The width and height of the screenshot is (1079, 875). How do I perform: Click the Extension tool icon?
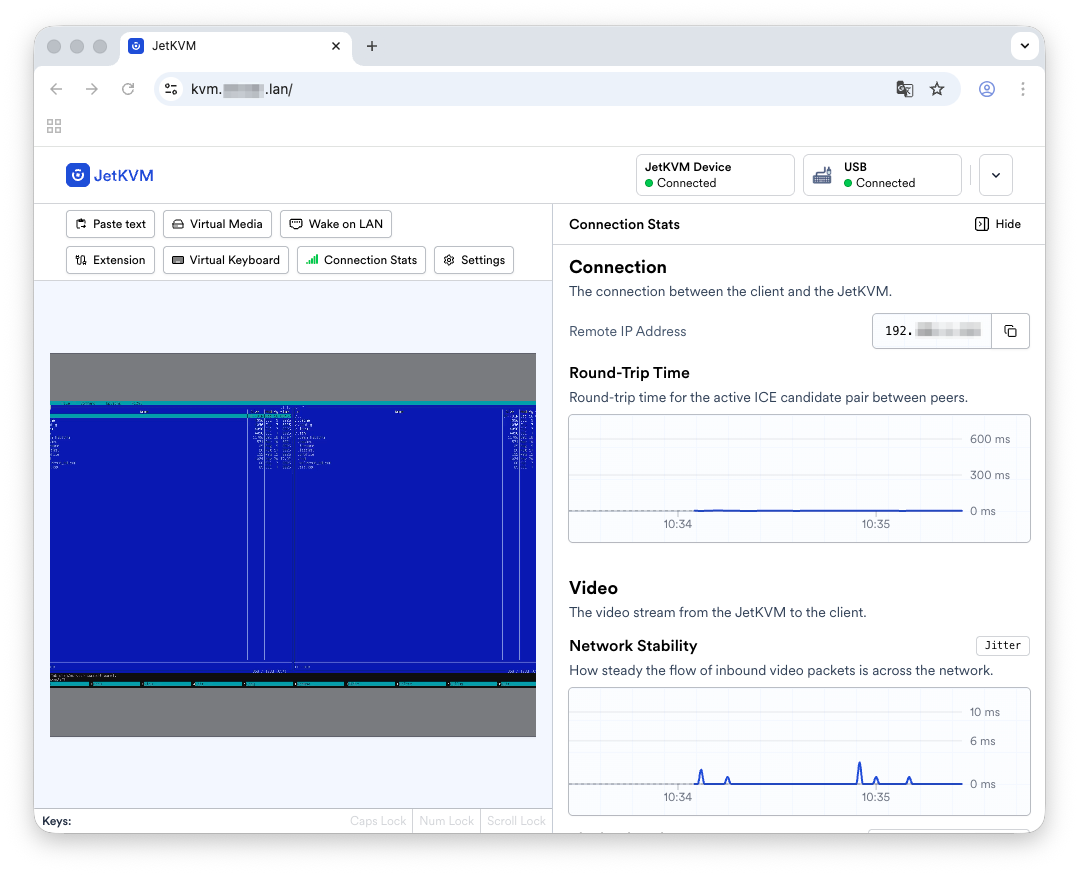click(81, 260)
